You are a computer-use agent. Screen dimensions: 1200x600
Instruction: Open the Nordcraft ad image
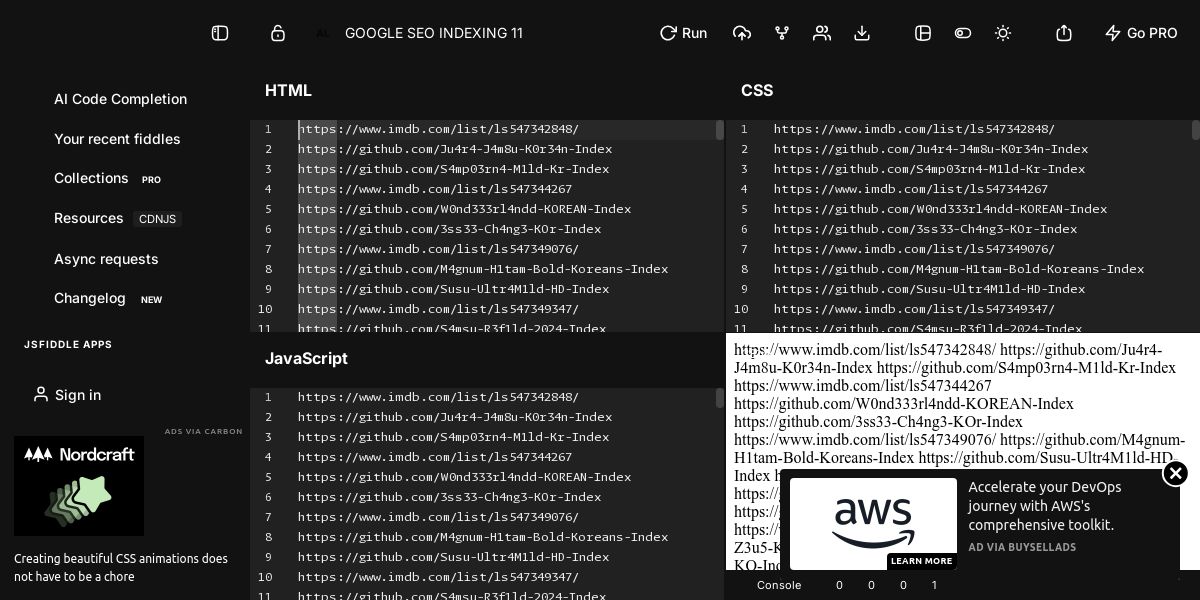(x=79, y=486)
